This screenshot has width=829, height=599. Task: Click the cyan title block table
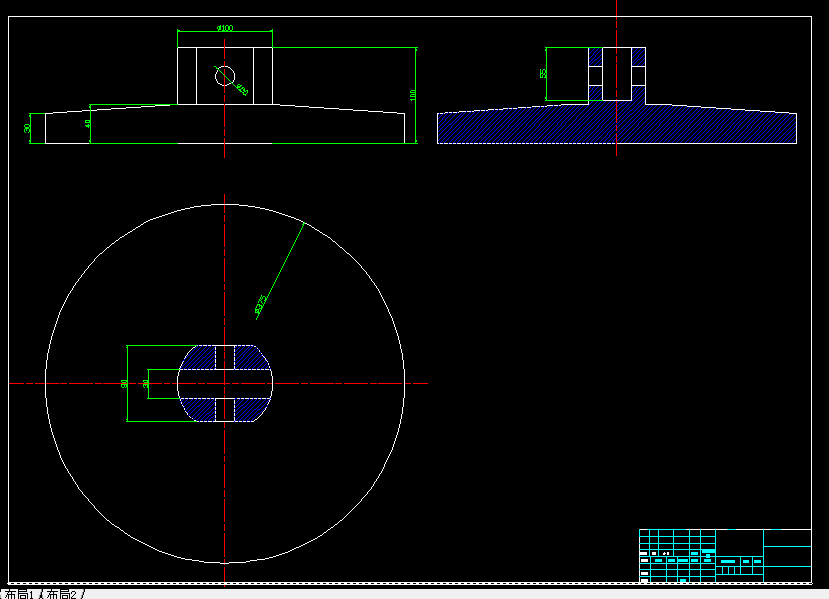[725, 556]
